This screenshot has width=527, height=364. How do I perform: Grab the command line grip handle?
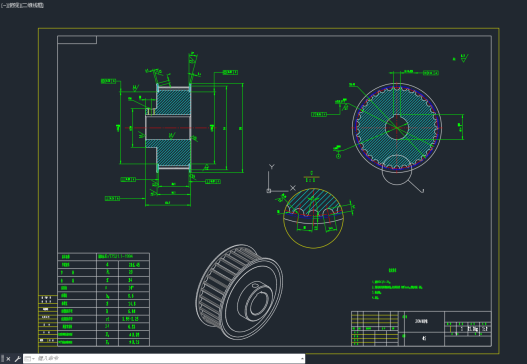coord(3,359)
